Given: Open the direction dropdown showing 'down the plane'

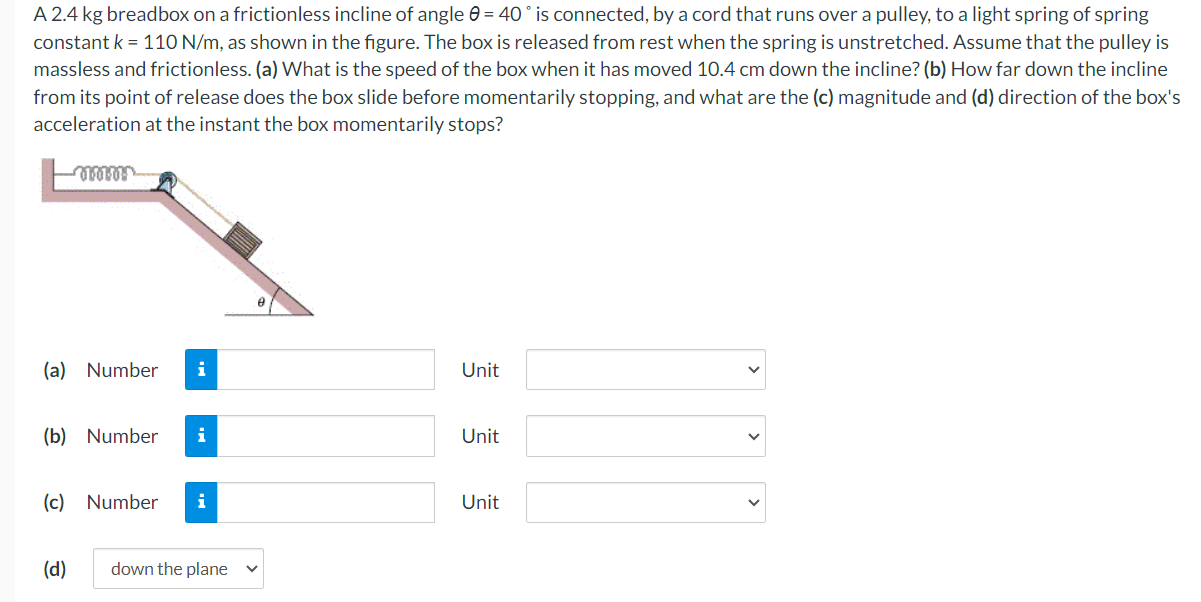Looking at the screenshot, I should click(178, 568).
